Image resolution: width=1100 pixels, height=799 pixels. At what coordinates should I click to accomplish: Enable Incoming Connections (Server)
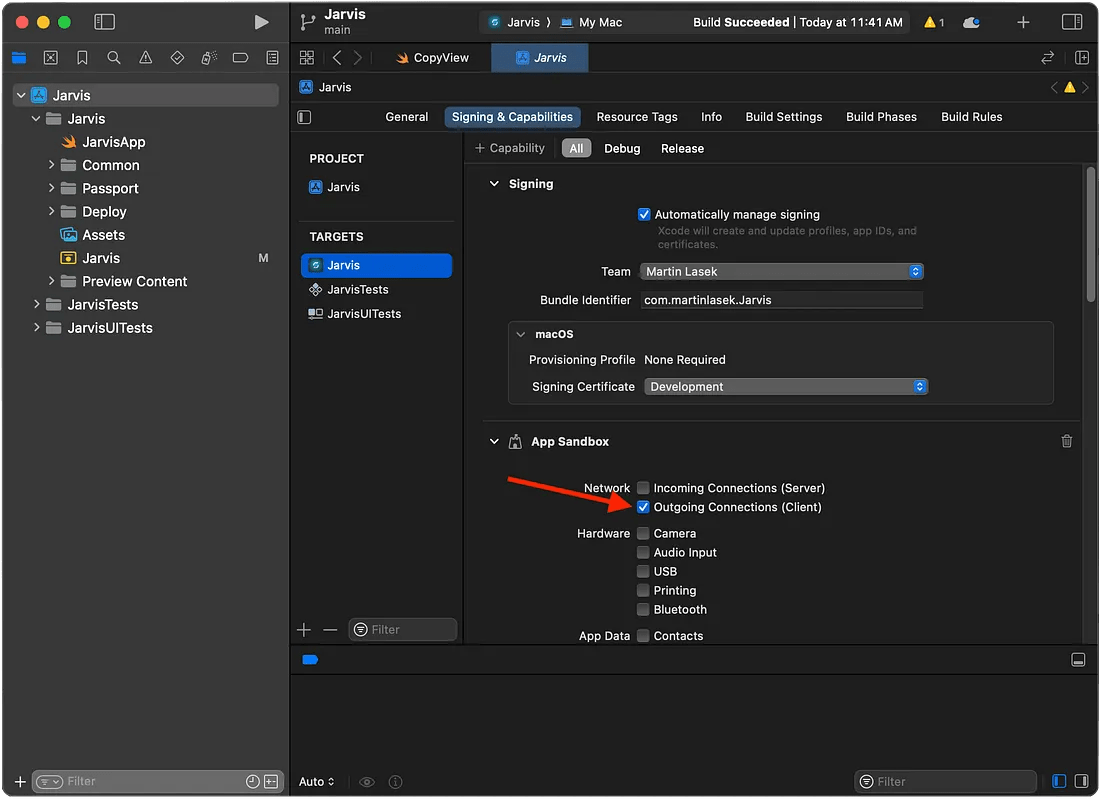point(643,488)
